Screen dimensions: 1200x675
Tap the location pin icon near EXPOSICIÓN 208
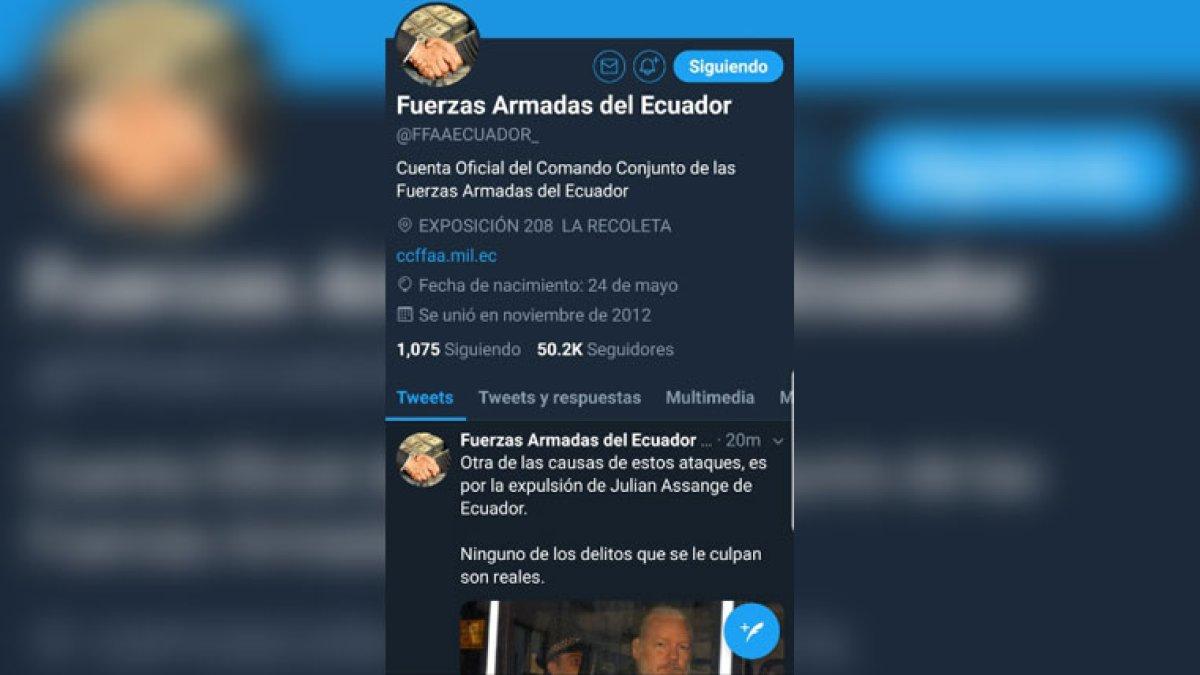tap(404, 226)
